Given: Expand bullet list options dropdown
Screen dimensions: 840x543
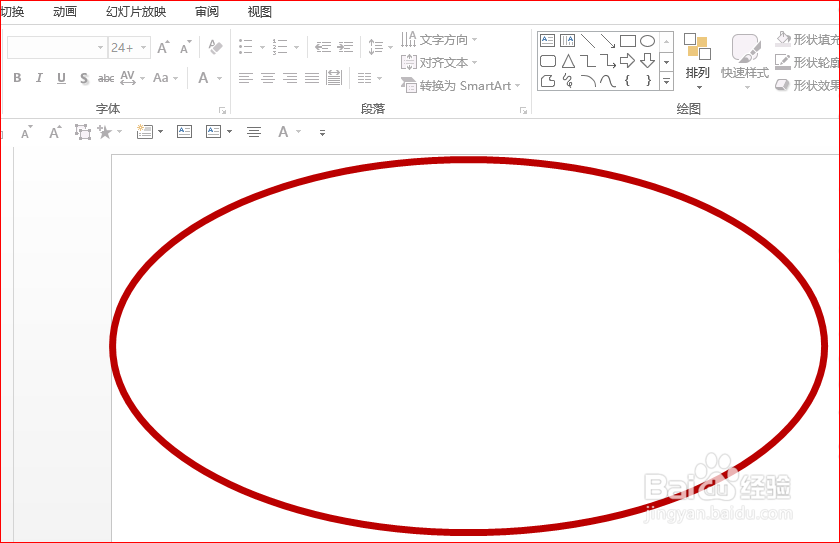Looking at the screenshot, I should 262,47.
